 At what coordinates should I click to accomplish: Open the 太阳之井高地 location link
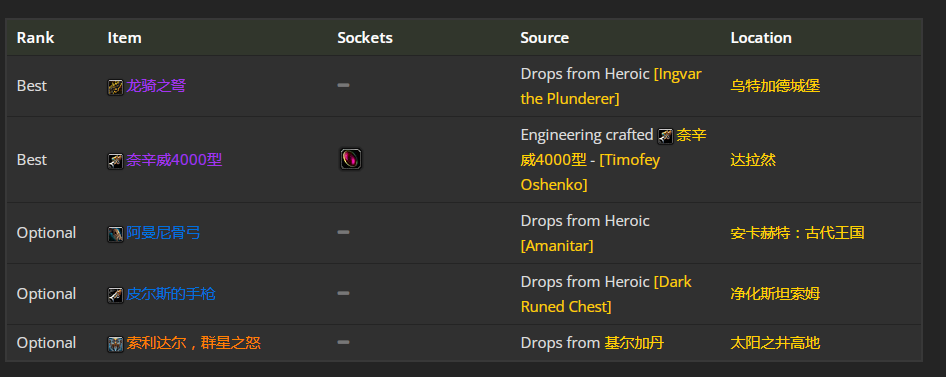tap(775, 343)
